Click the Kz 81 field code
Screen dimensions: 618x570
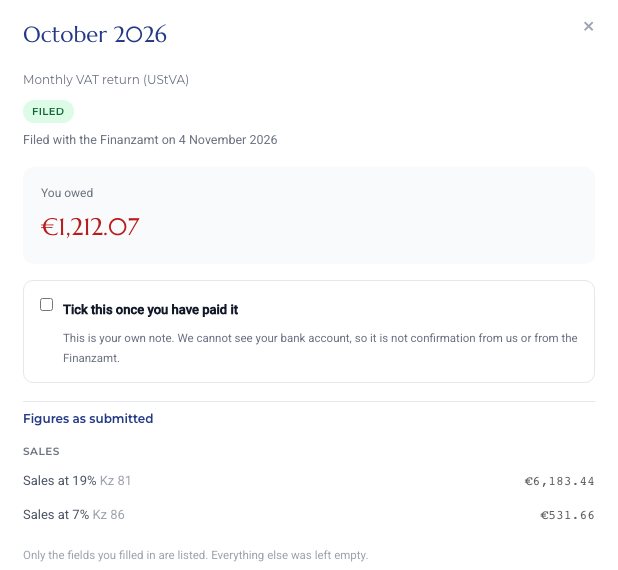115,481
